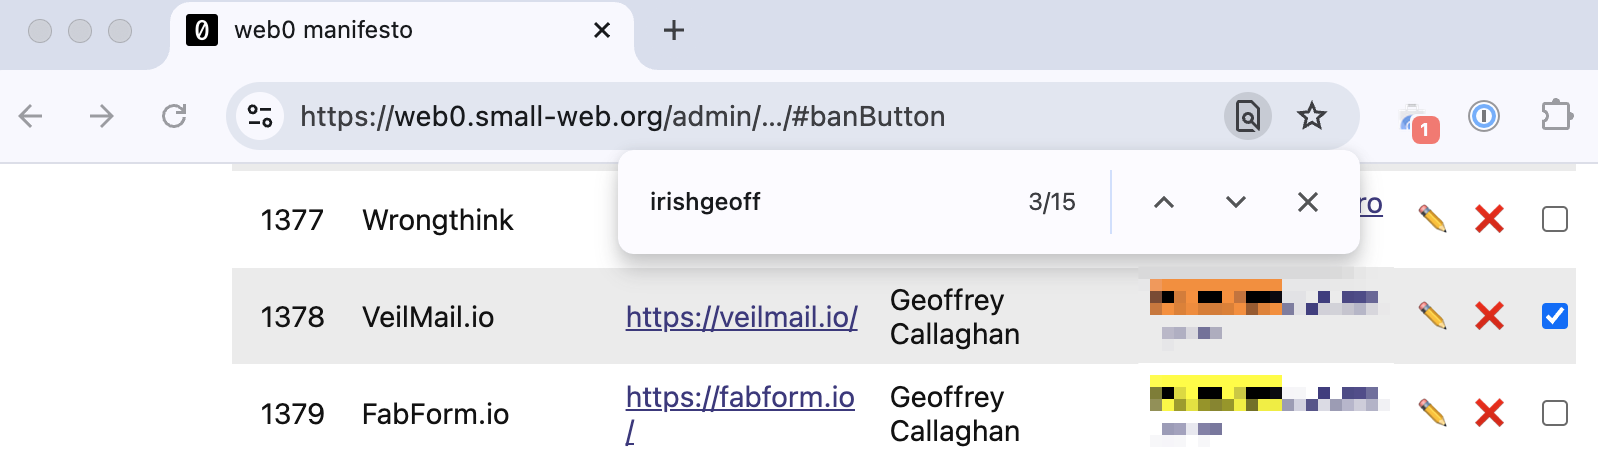Click the pencil edit icon for VeilMail.io
Screen dimensions: 1598x460
[x=1432, y=316]
